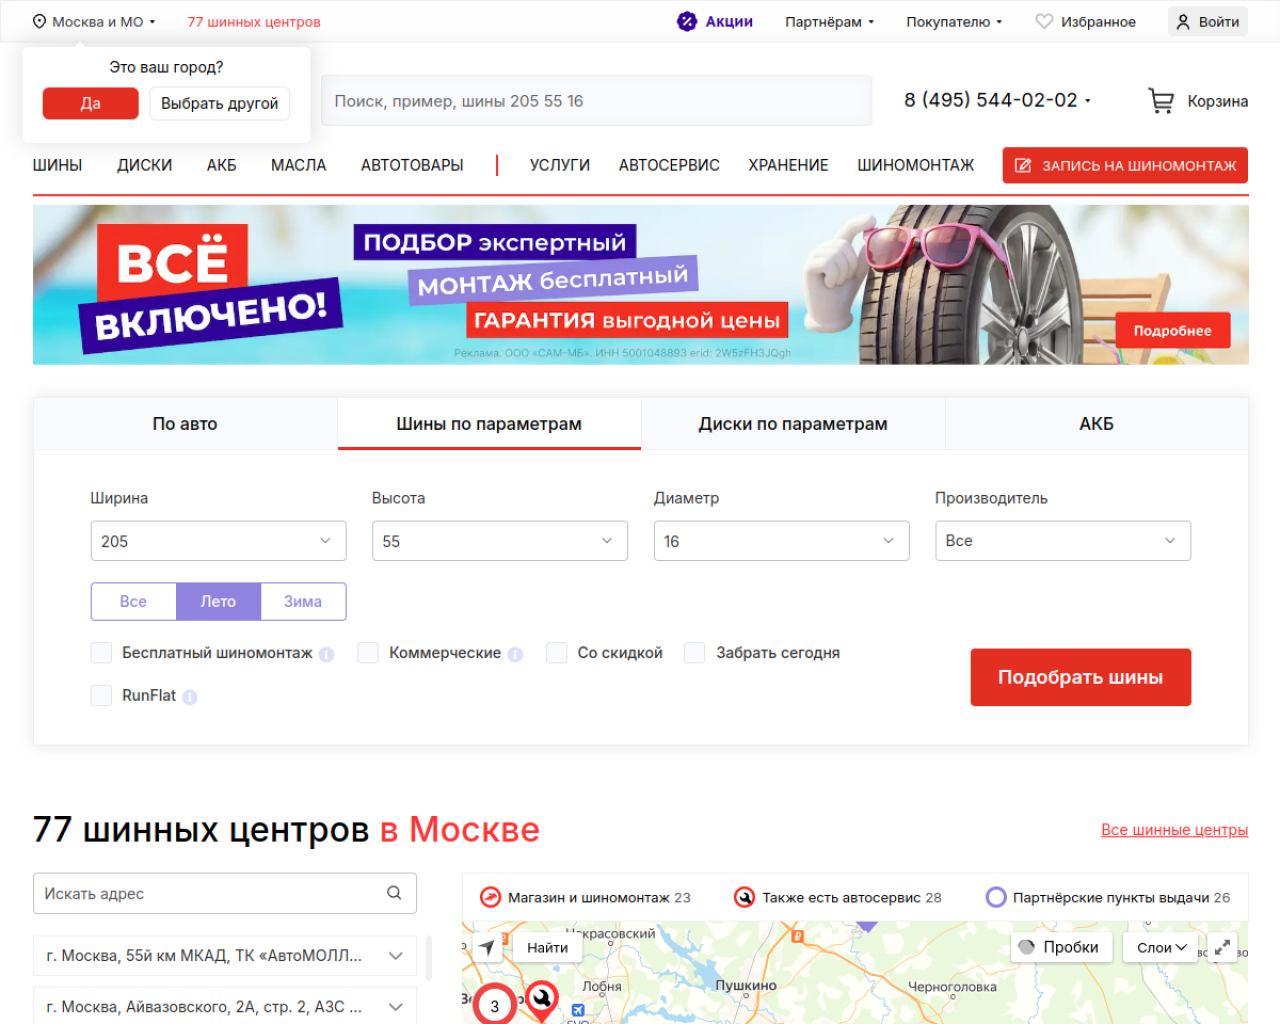Open the Слои map layers dropdown

coord(1161,947)
